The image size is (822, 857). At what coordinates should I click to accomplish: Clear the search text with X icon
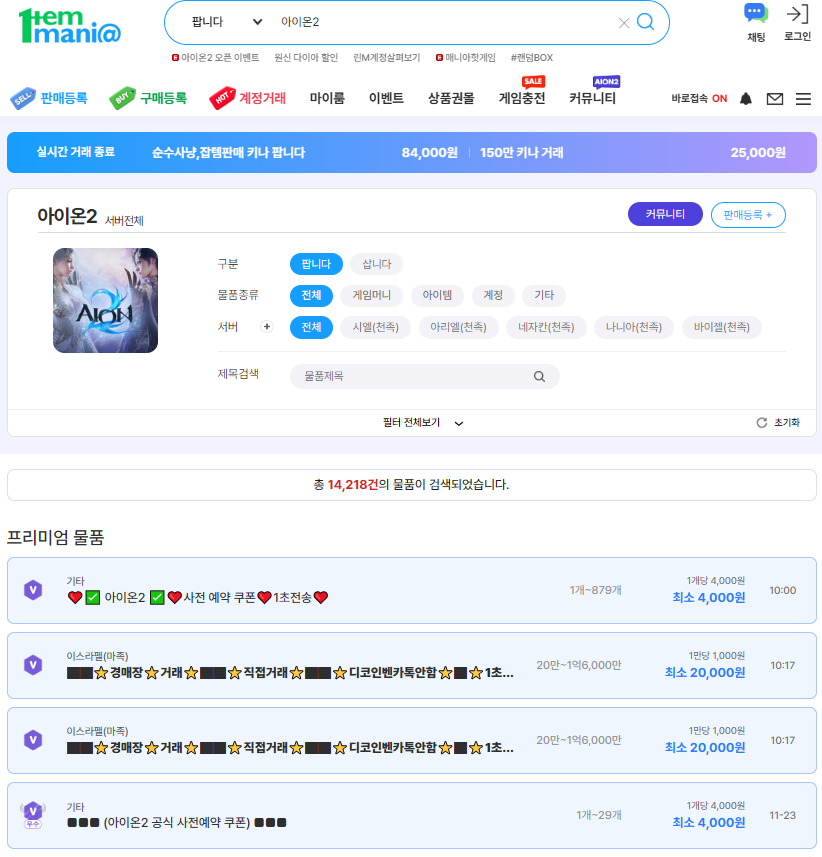(624, 23)
